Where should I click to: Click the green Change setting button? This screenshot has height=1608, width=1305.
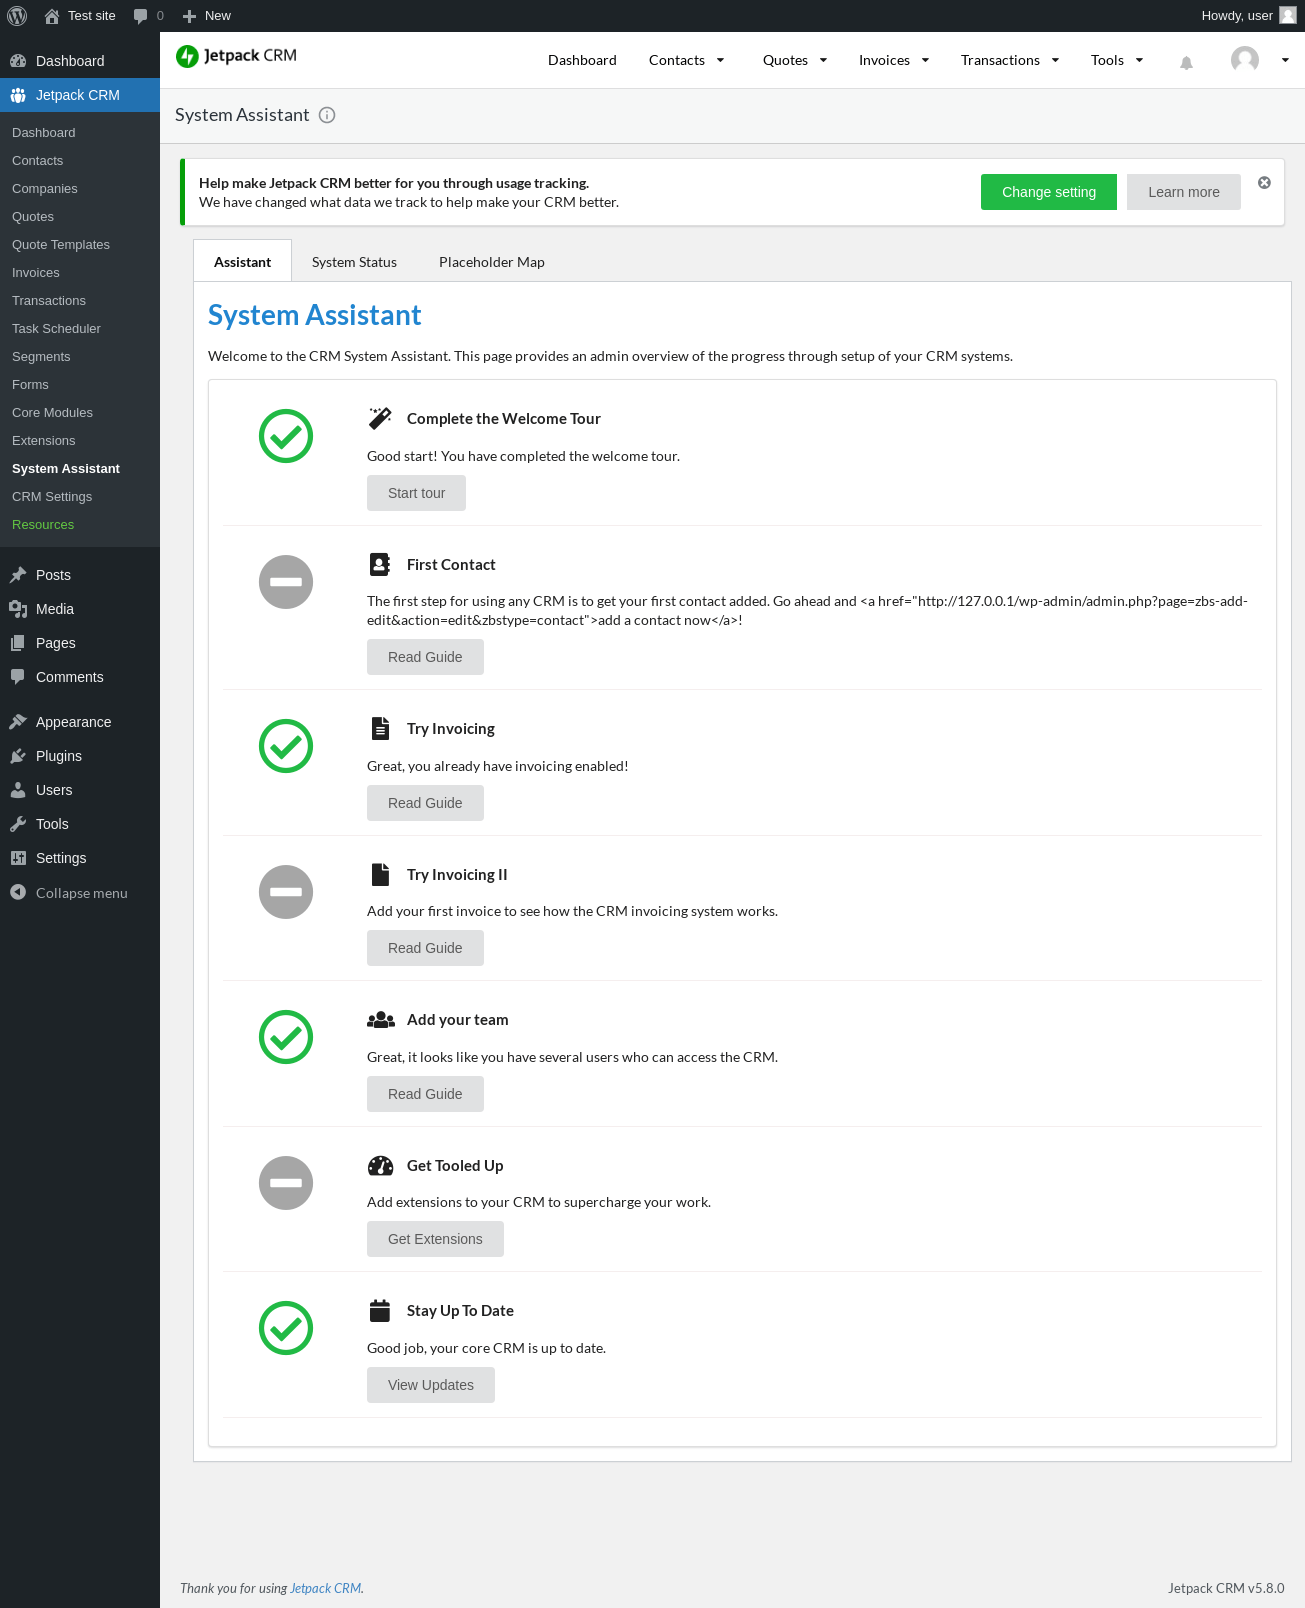1049,192
